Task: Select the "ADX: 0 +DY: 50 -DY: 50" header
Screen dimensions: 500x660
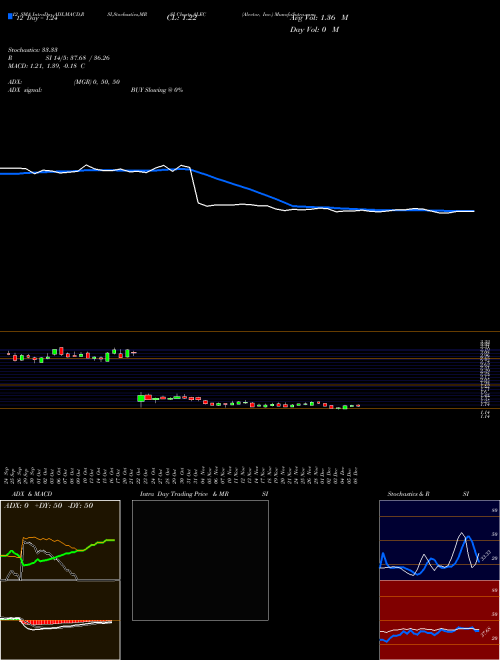Action: click(48, 505)
